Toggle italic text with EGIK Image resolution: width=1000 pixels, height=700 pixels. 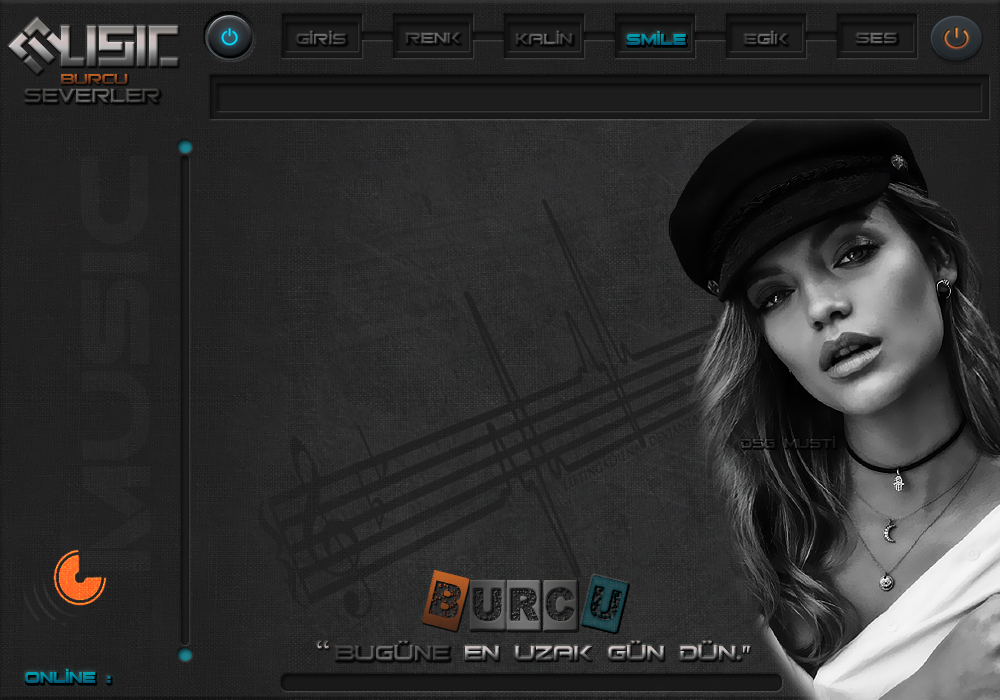coord(766,38)
